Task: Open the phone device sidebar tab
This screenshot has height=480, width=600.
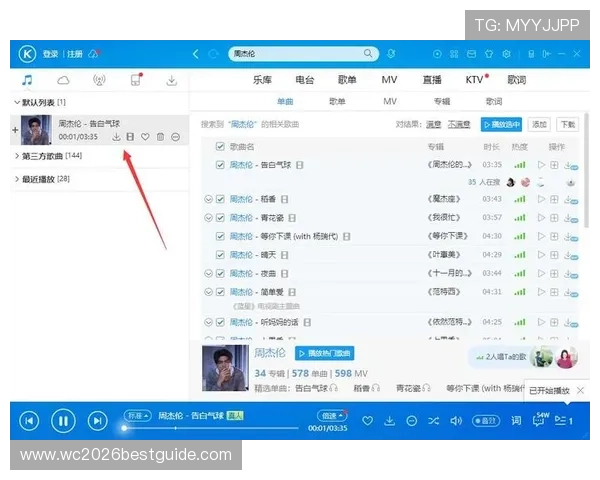Action: coord(136,80)
